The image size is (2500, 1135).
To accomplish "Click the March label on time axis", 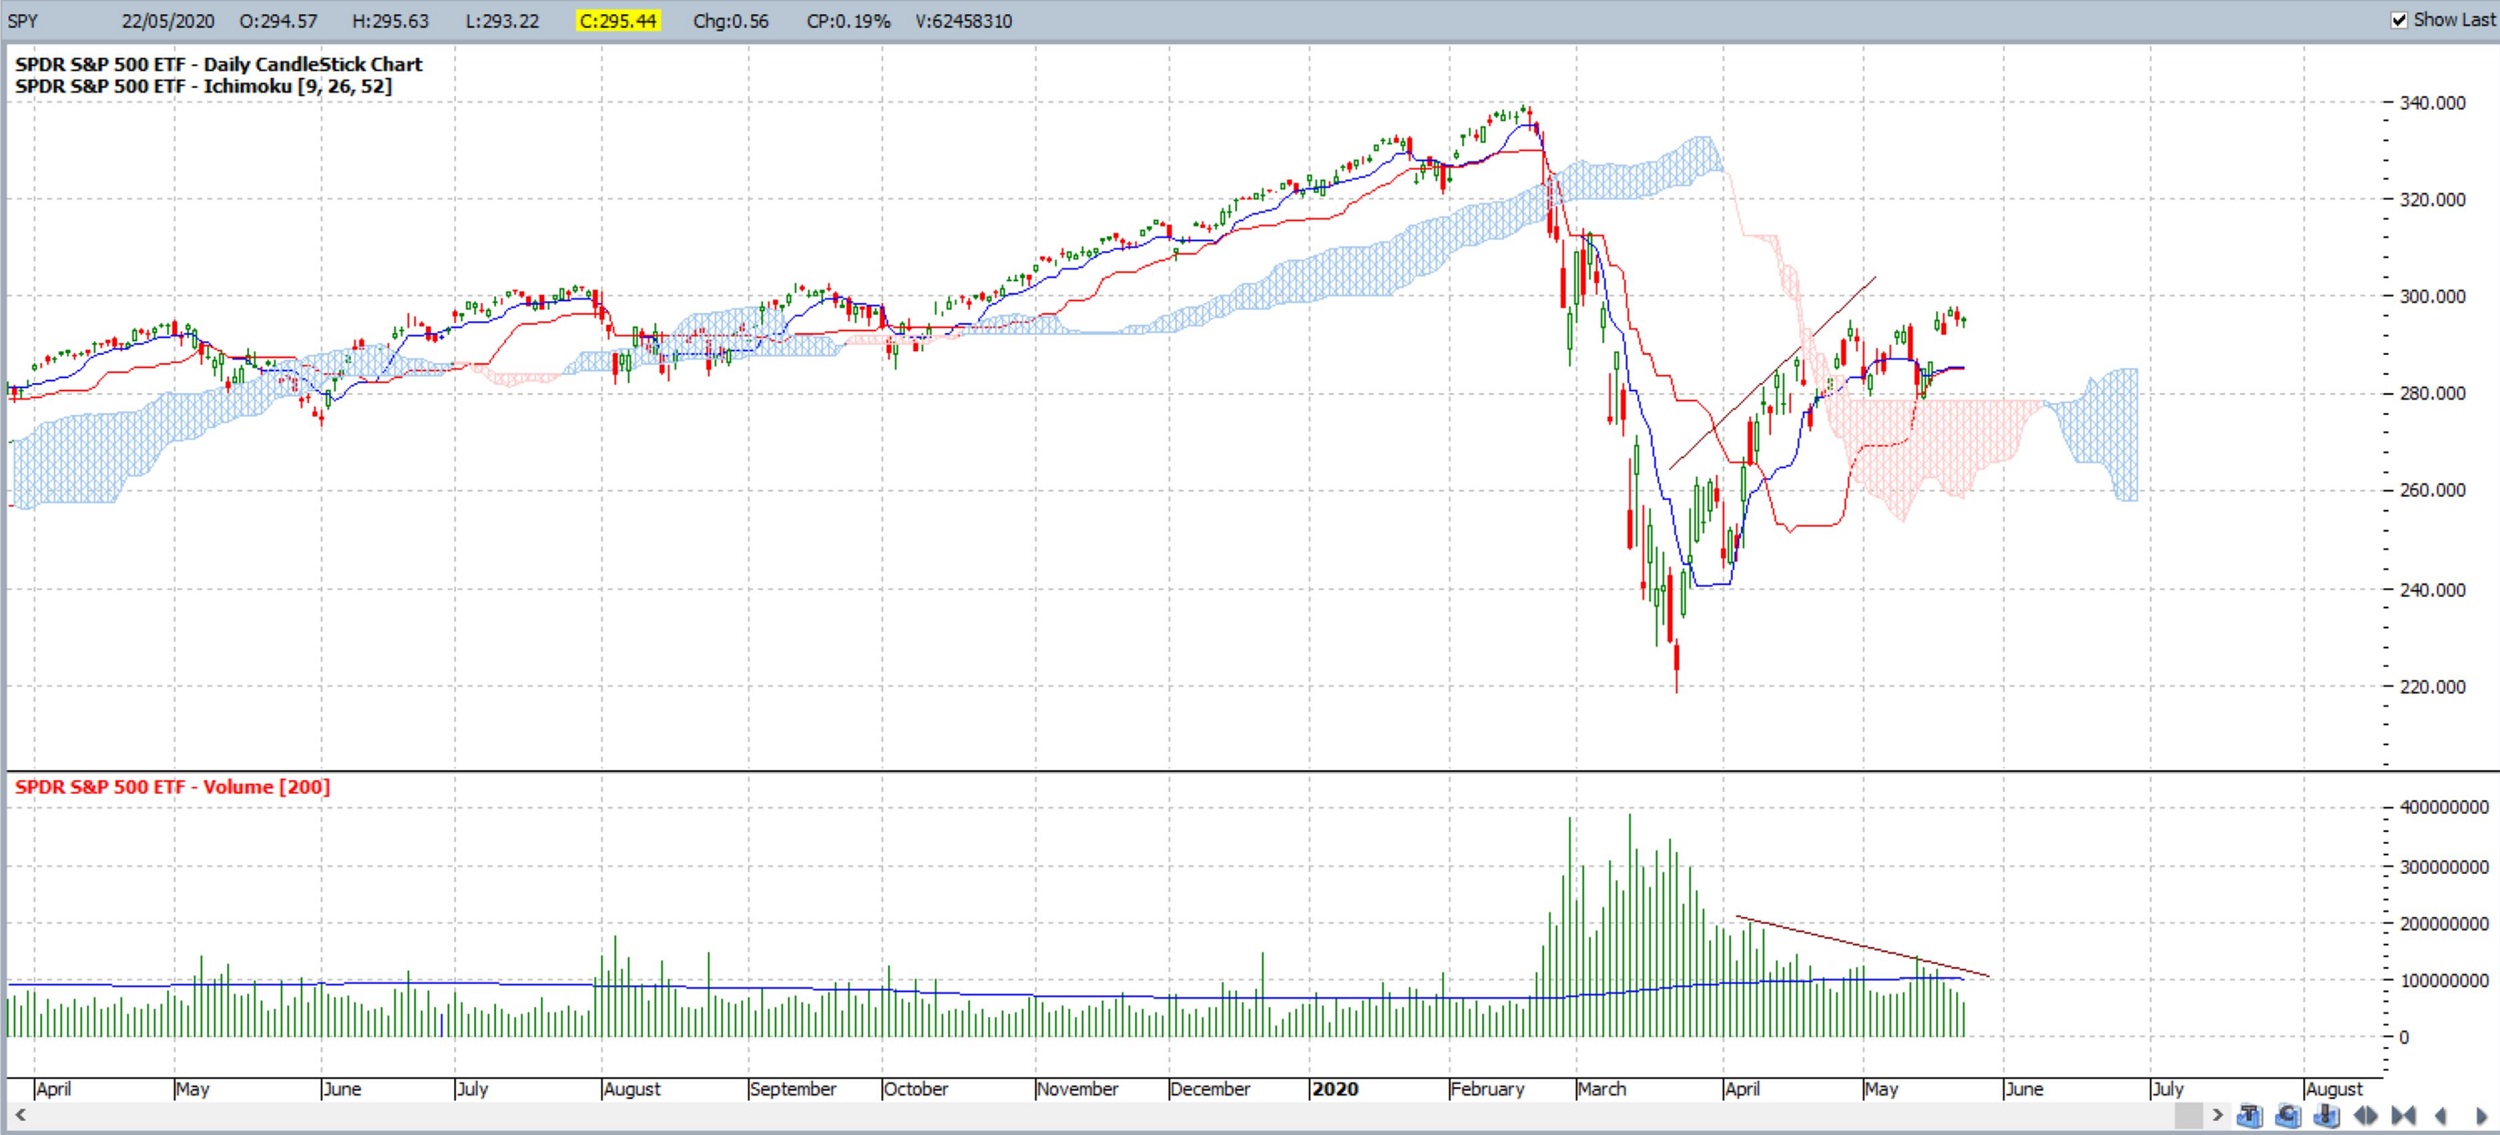I will (x=1602, y=1089).
